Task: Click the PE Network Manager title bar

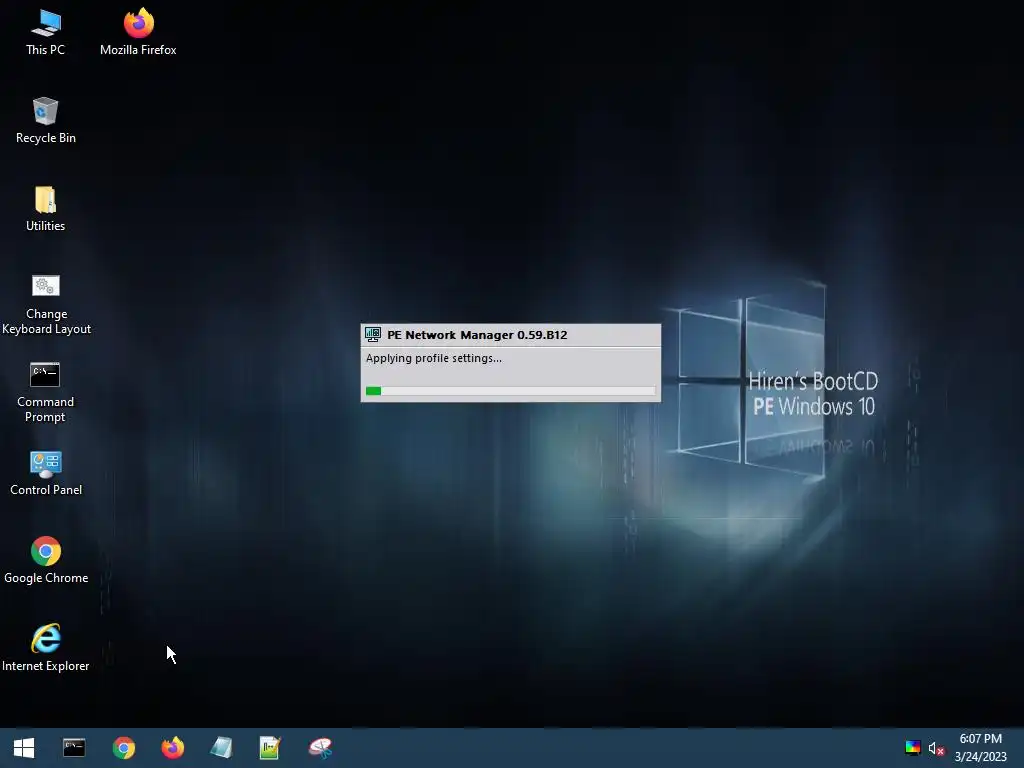Action: click(511, 335)
